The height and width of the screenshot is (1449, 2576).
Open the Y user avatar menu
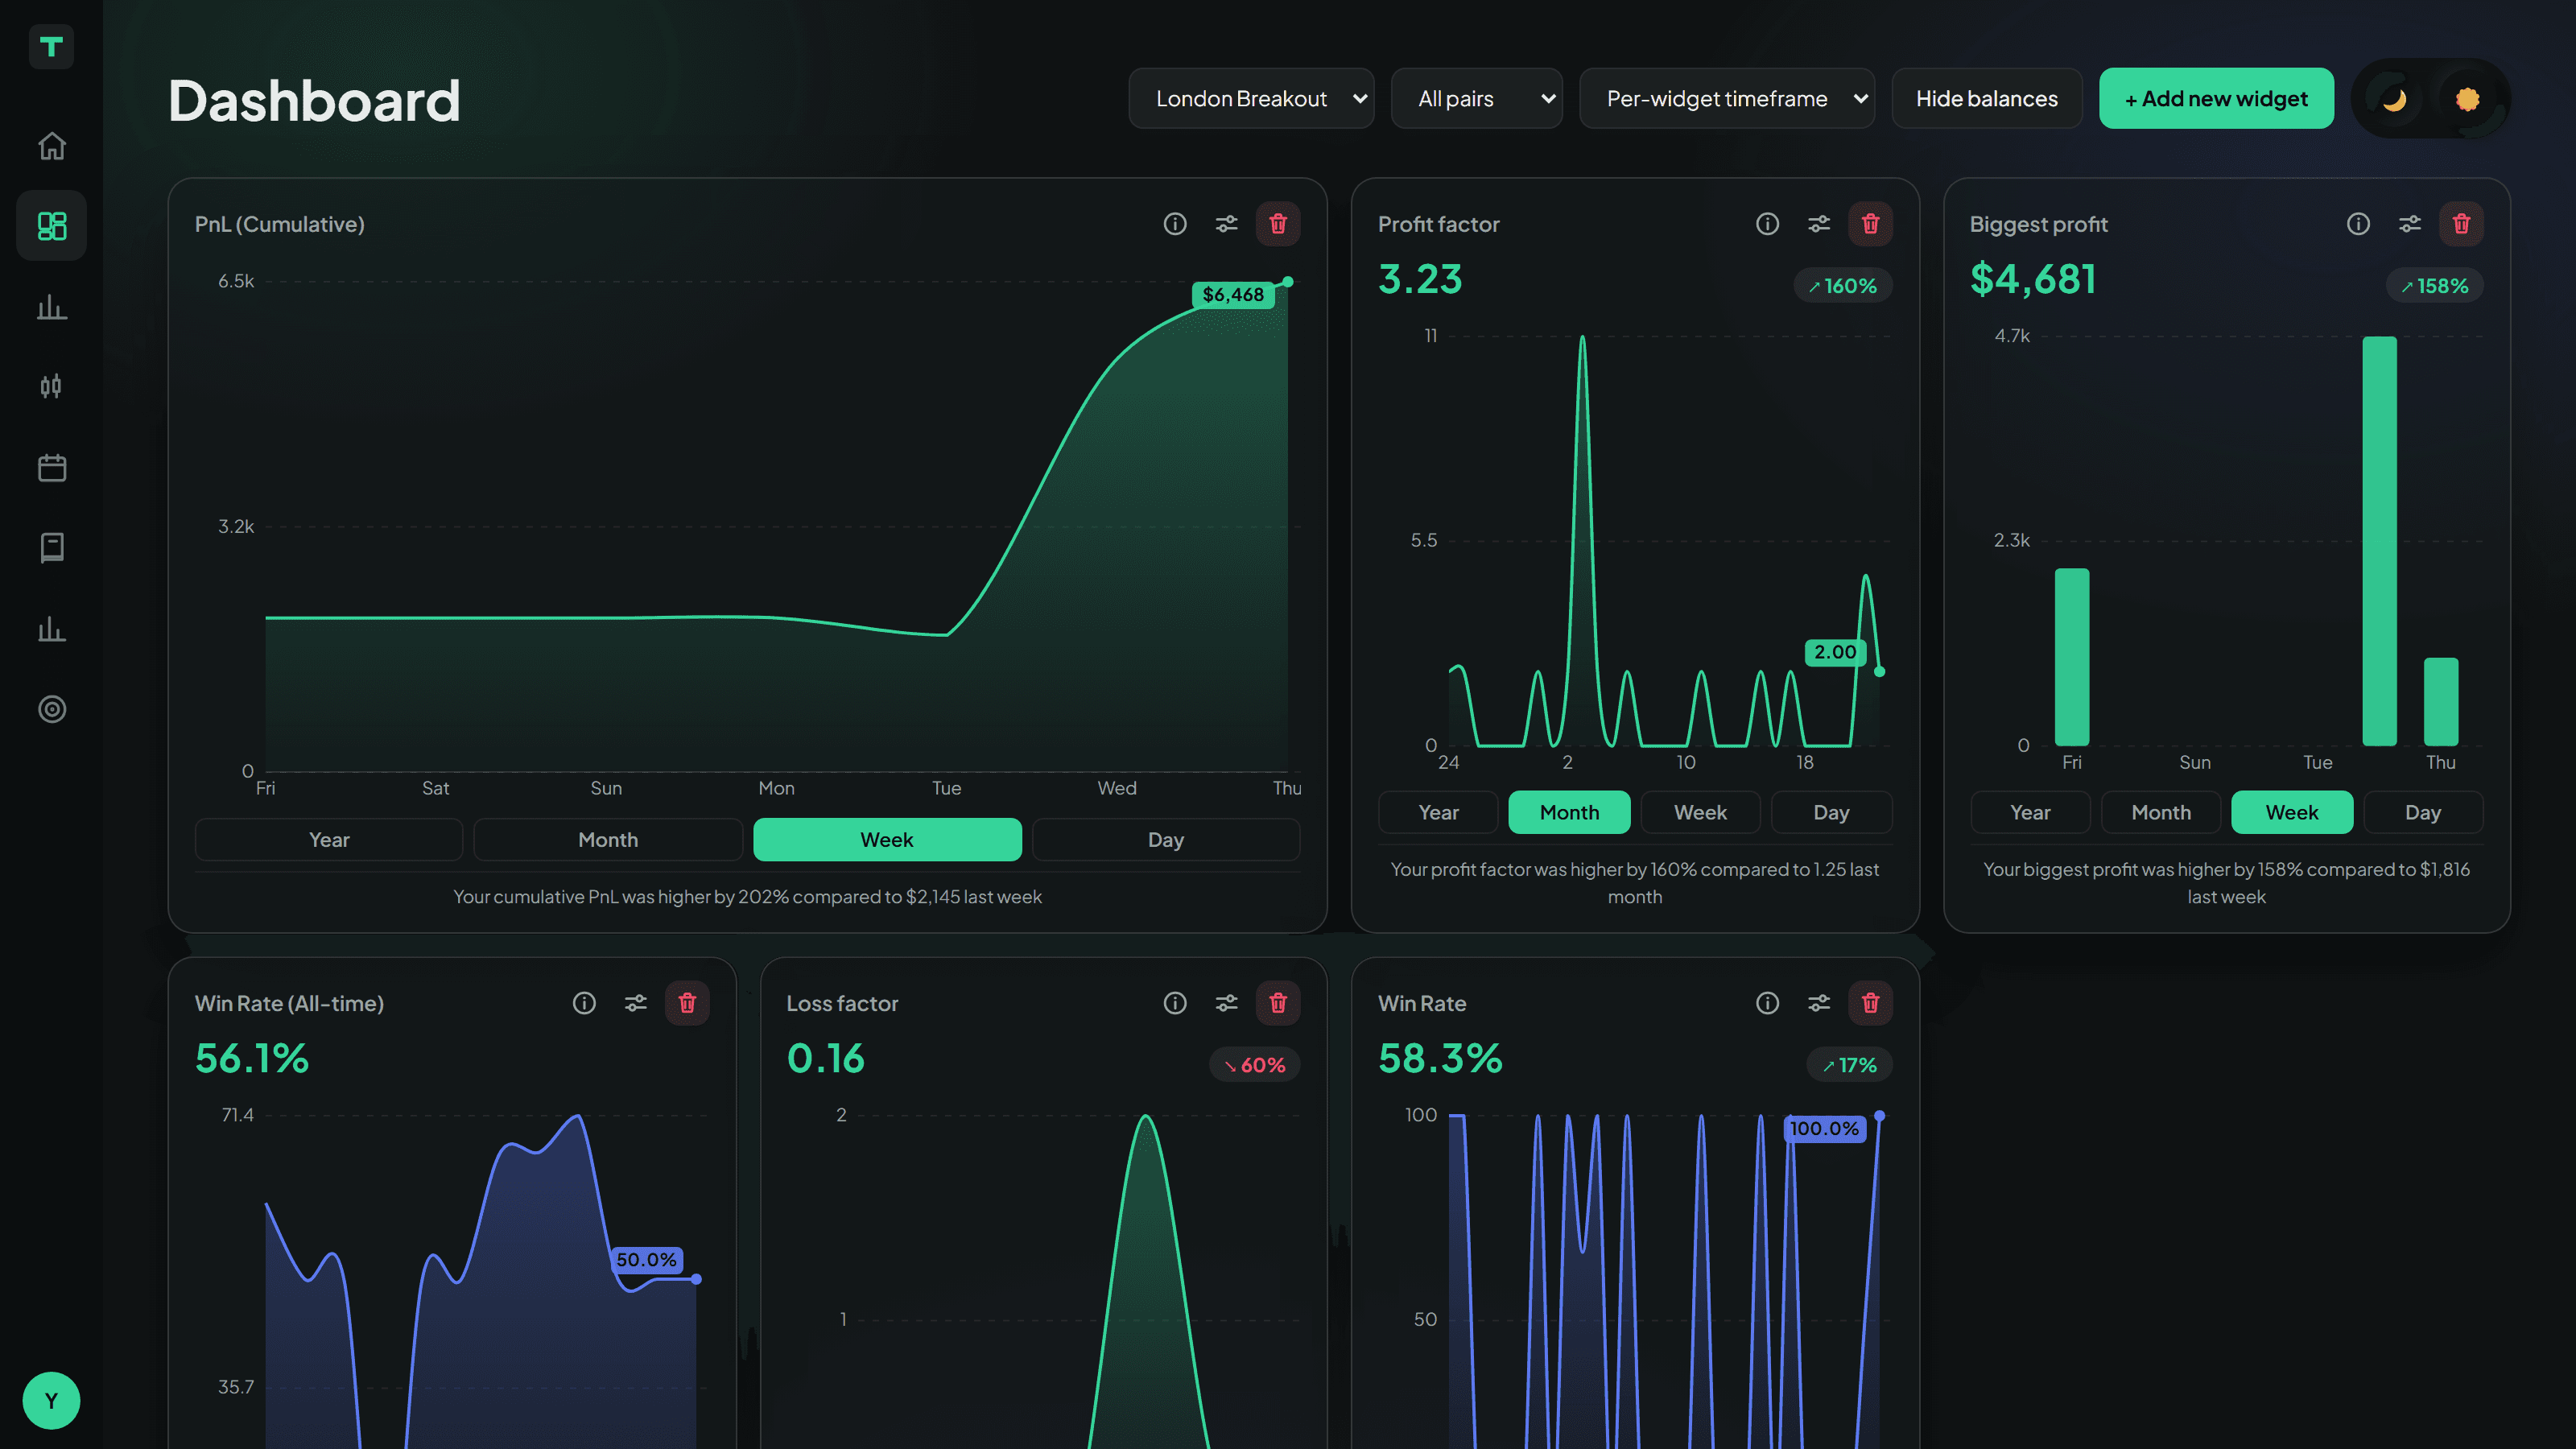51,1400
